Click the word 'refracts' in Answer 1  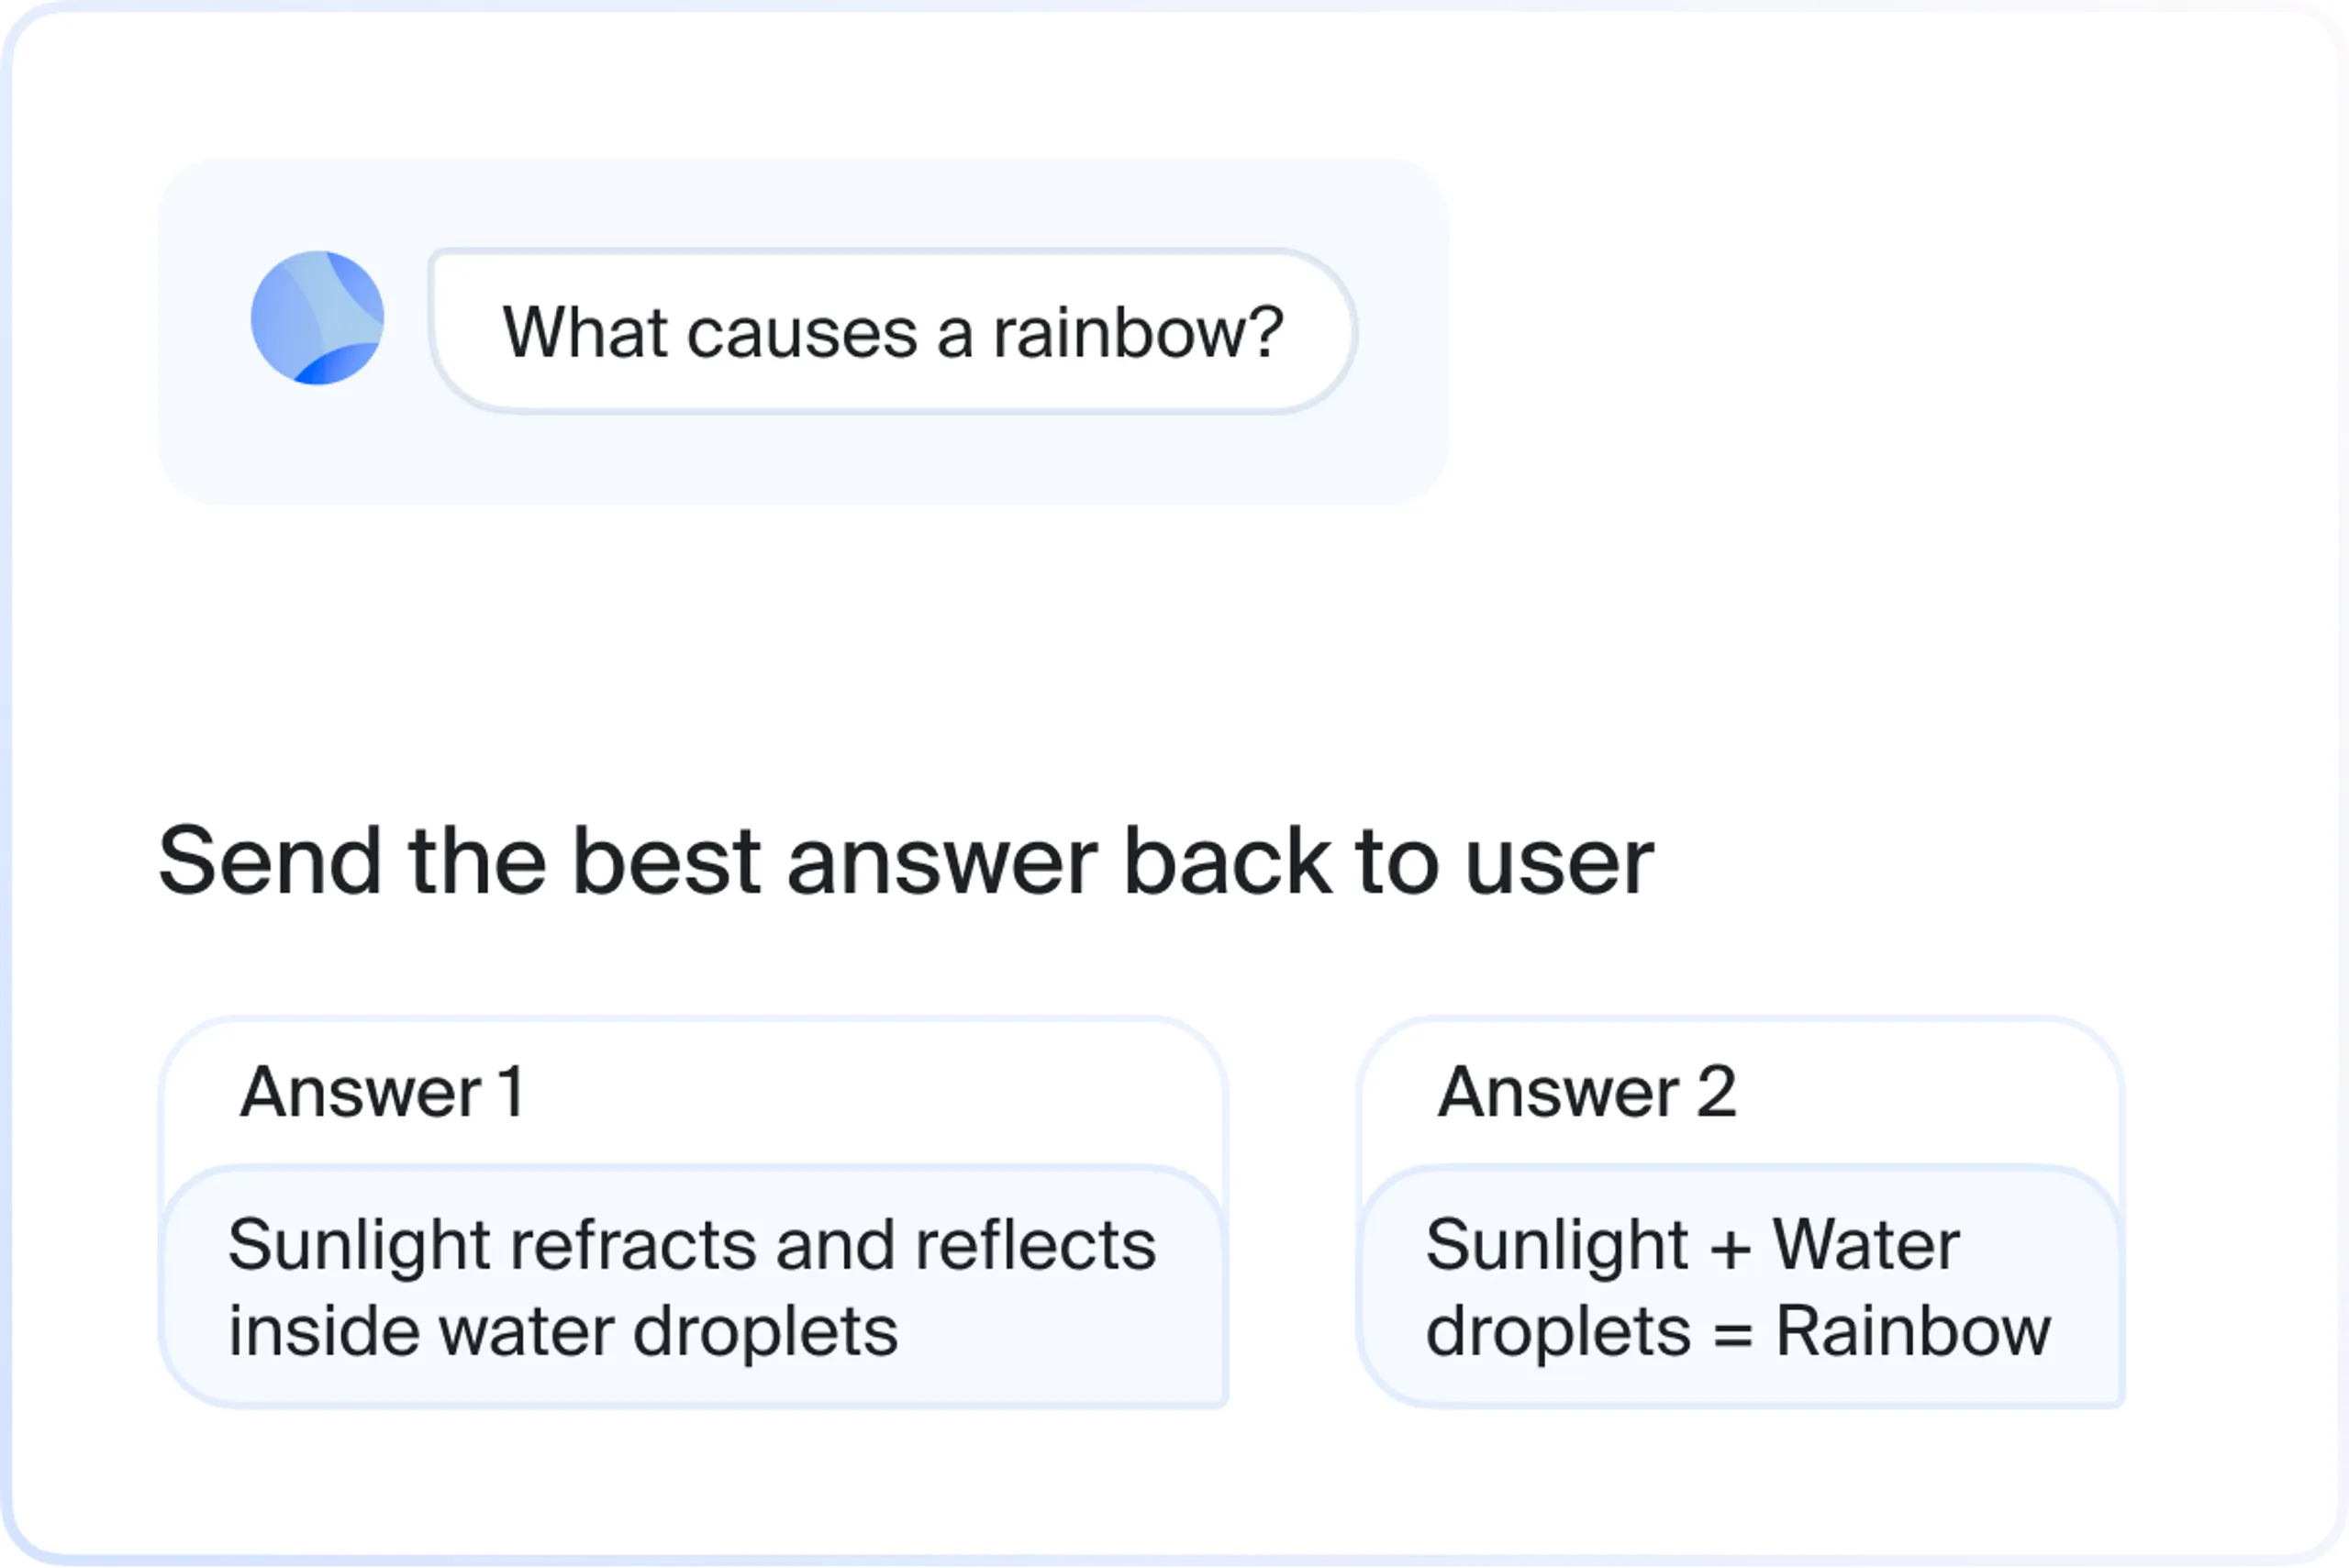pos(634,1246)
